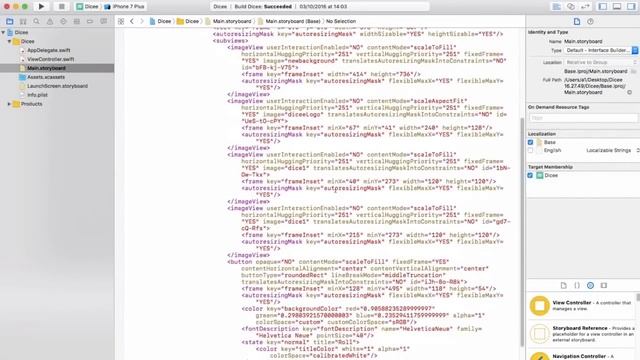Image resolution: width=640 pixels, height=360 pixels.
Task: Open the Type dropdown in inspector
Action: (x=601, y=50)
